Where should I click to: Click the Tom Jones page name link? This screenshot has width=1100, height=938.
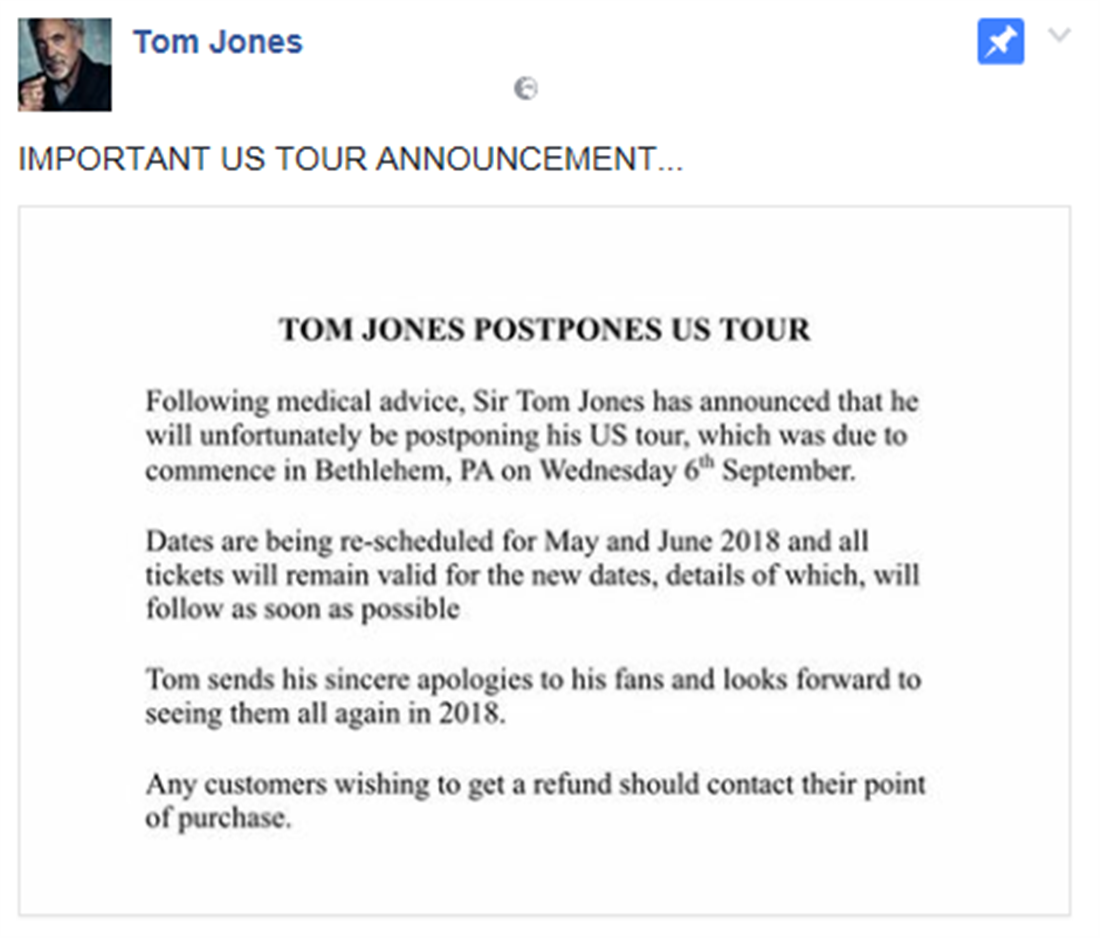click(217, 42)
